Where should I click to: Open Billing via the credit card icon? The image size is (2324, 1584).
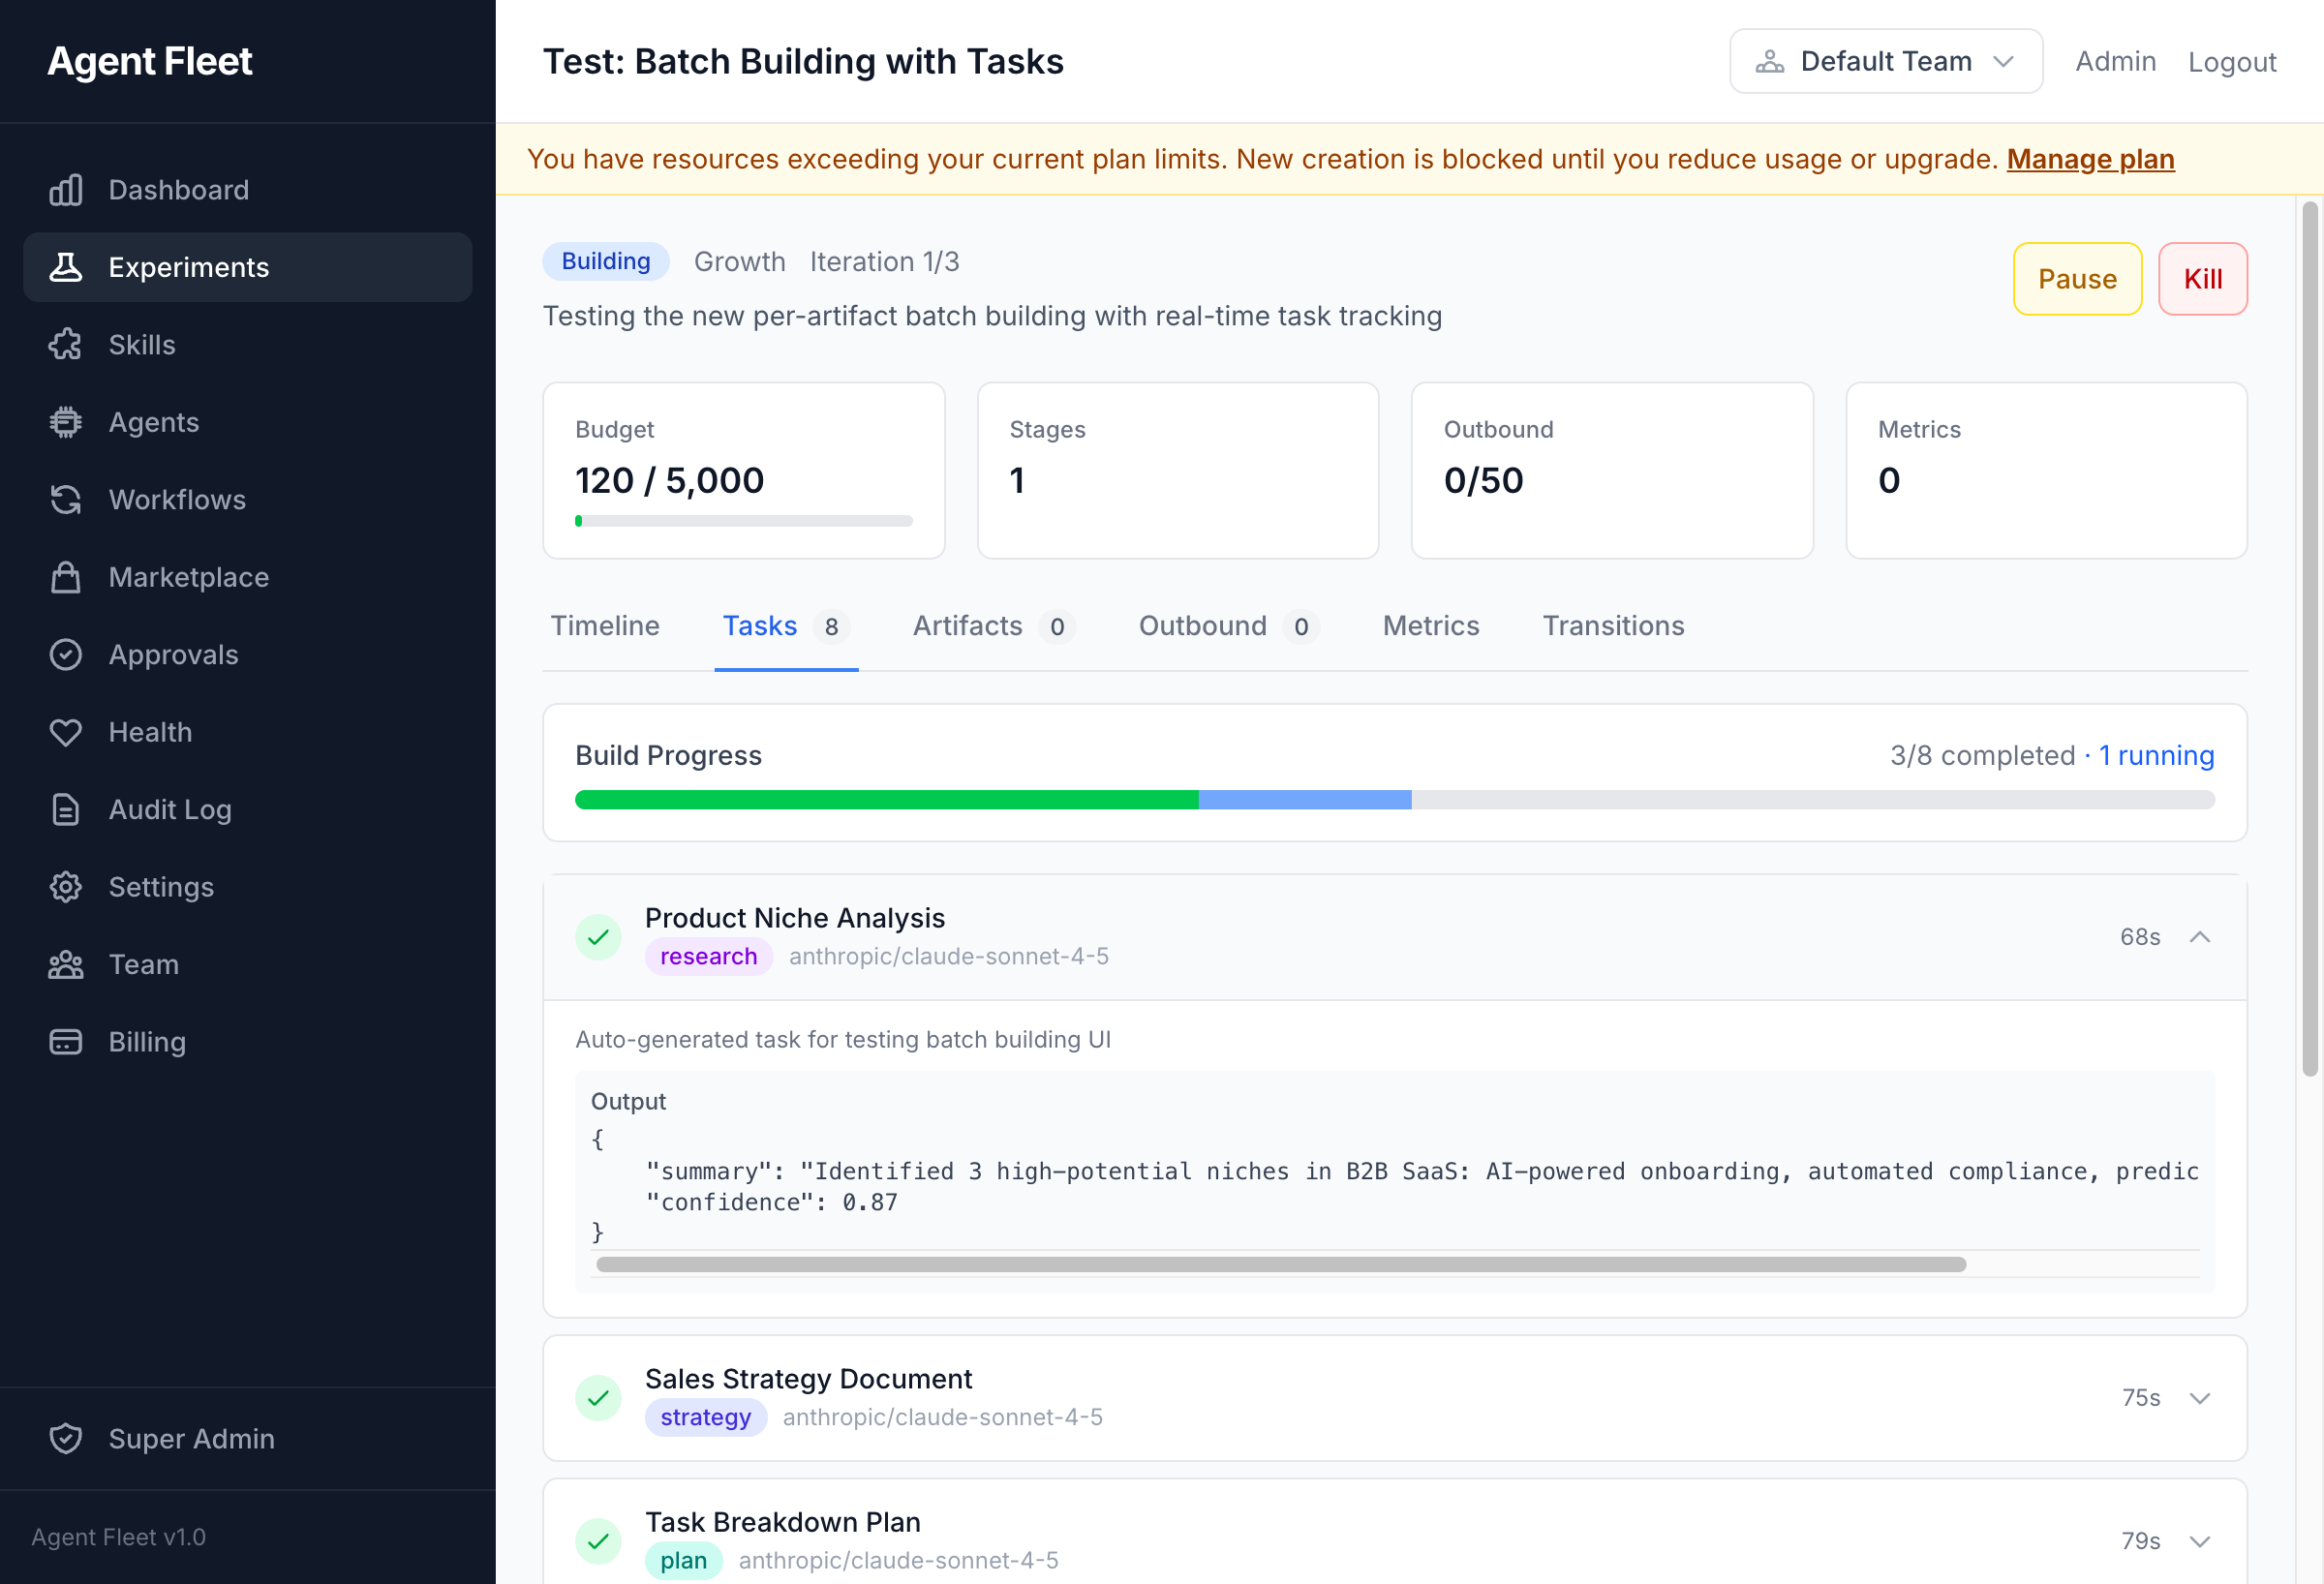point(65,1041)
